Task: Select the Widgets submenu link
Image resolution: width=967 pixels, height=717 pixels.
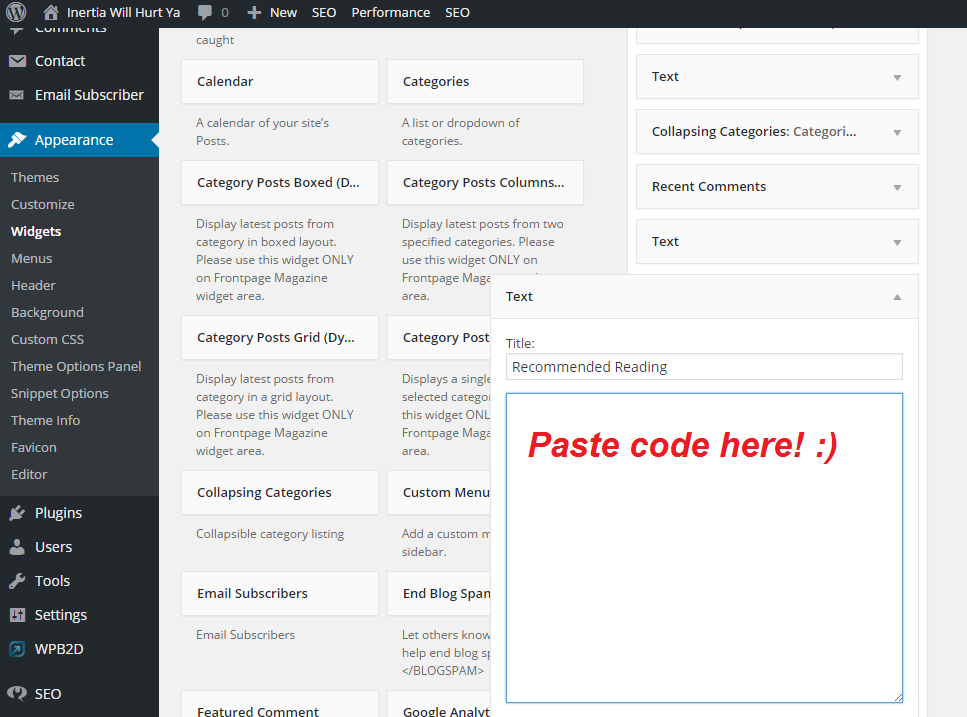Action: [36, 232]
